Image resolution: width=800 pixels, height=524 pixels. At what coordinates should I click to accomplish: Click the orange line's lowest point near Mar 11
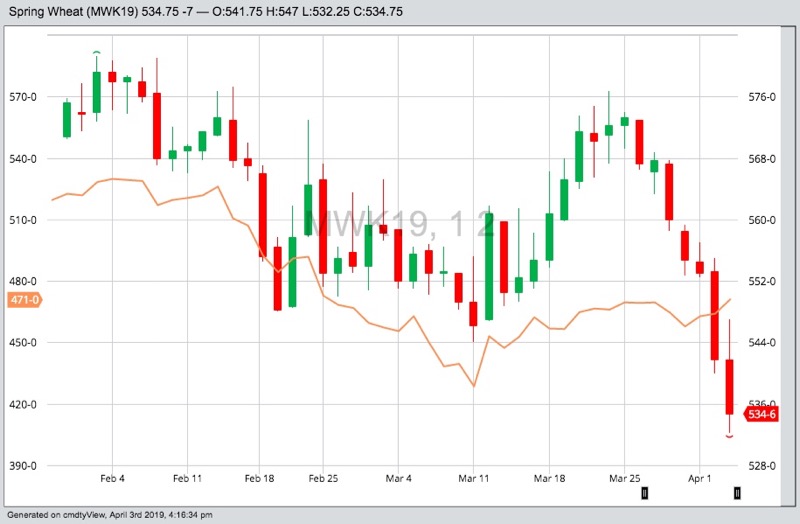pos(473,386)
